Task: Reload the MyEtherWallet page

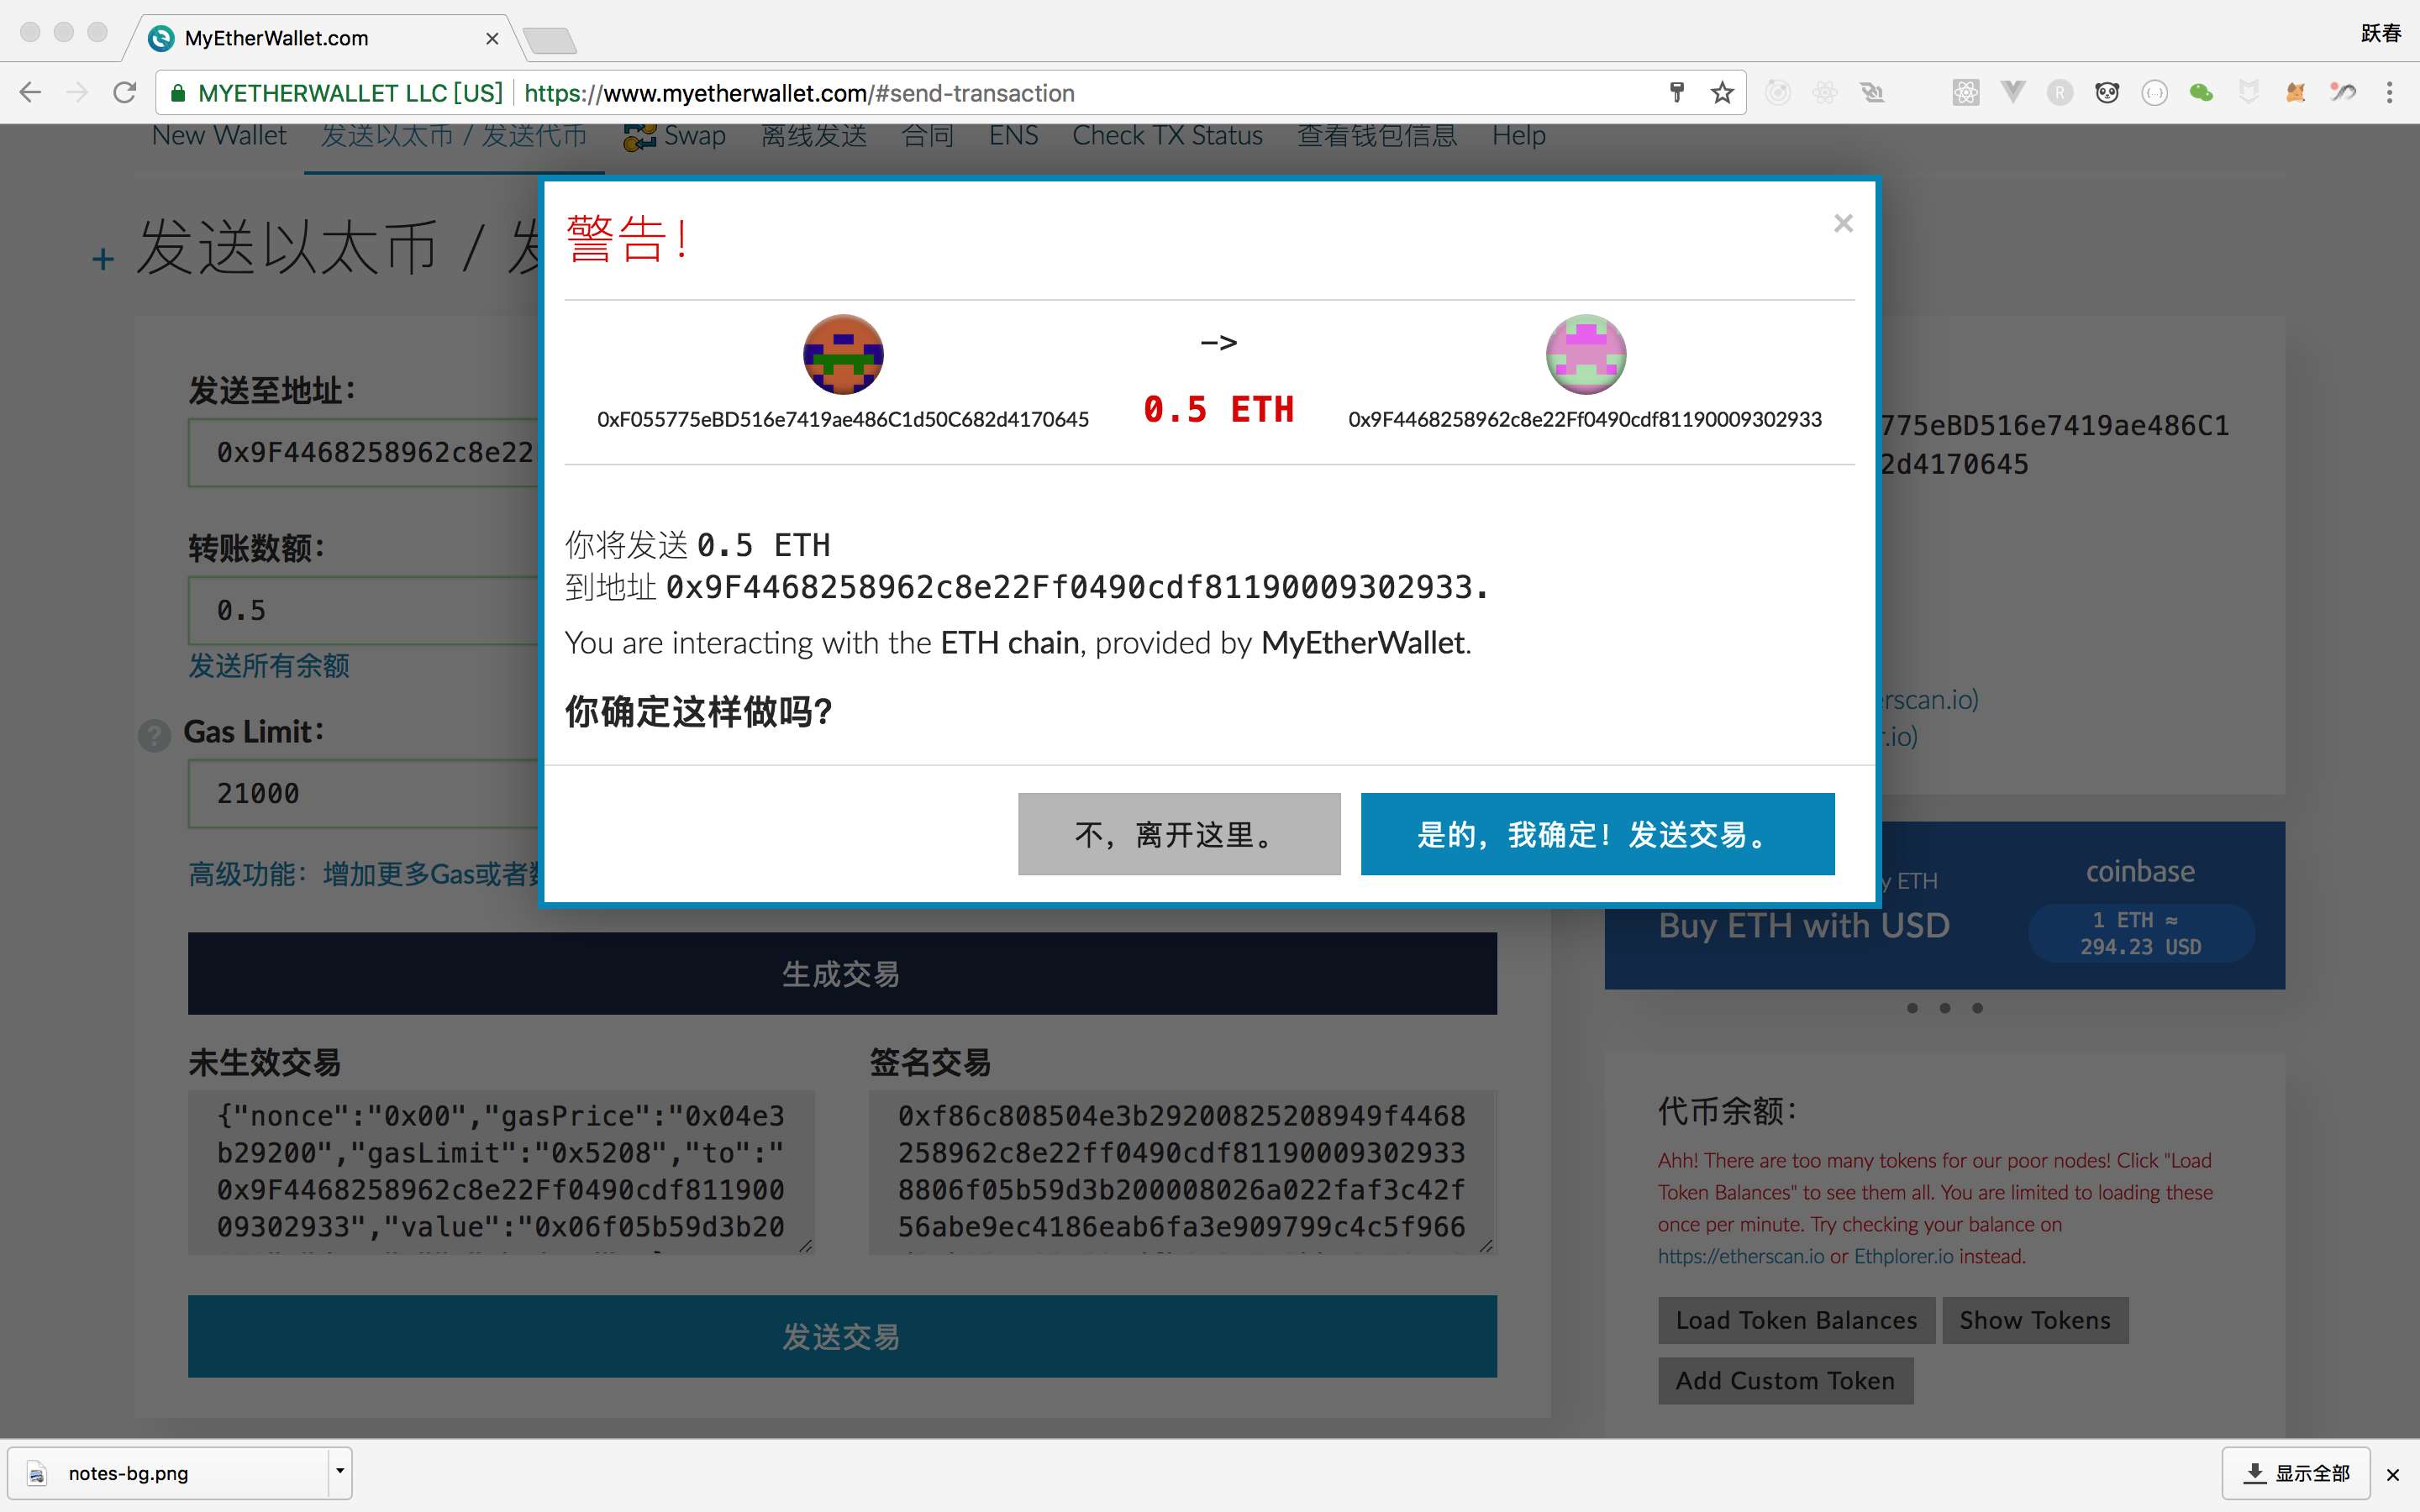Action: 124,93
